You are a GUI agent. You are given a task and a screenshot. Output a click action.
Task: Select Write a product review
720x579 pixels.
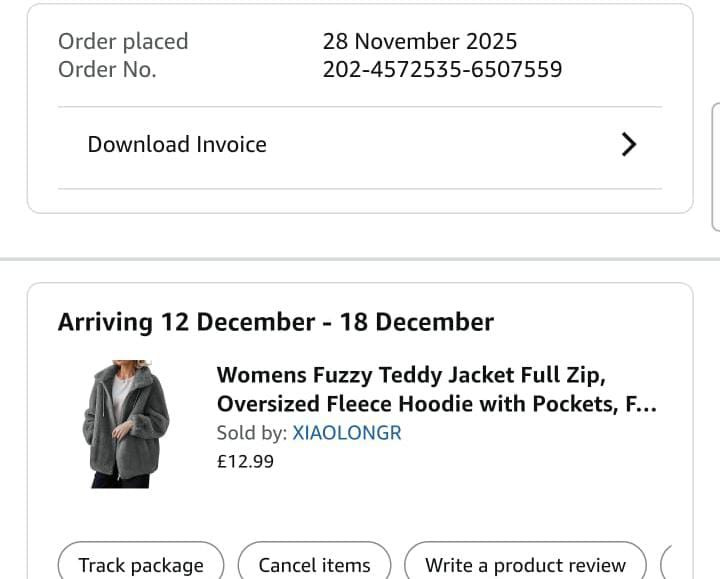tap(525, 565)
